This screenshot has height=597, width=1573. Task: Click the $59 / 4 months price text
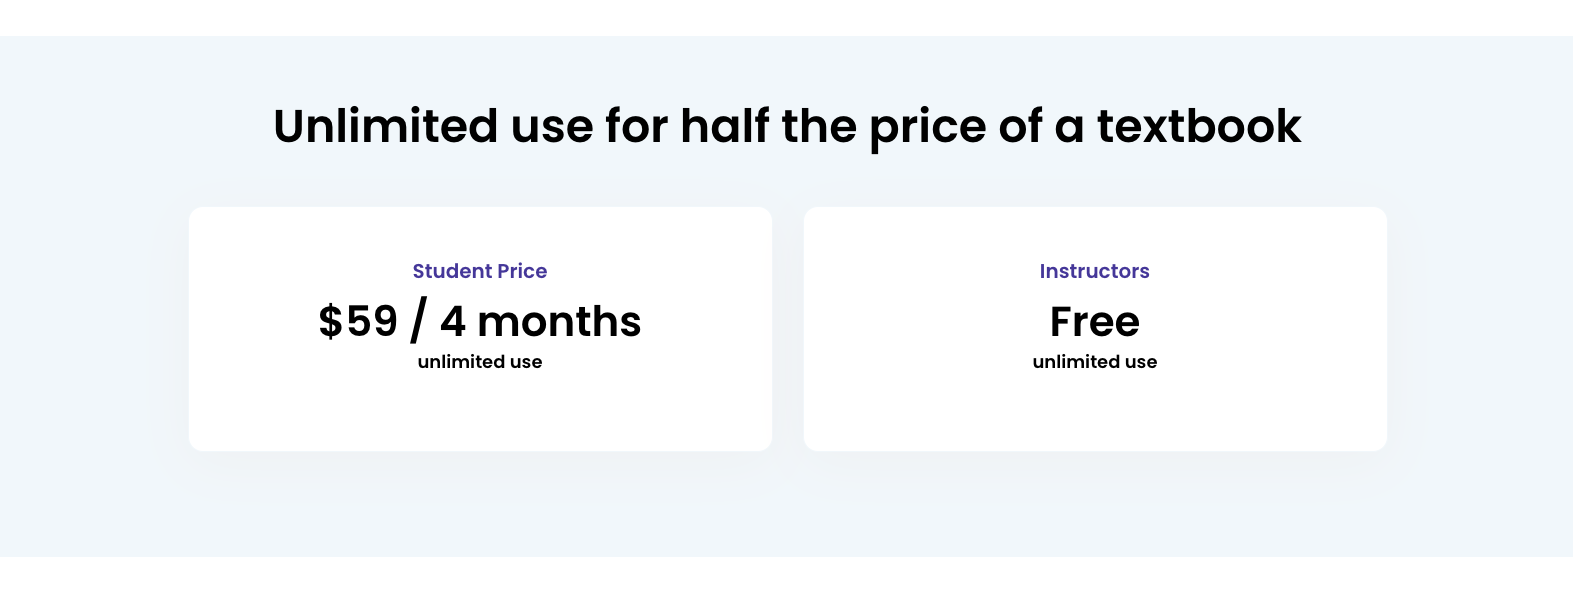480,321
